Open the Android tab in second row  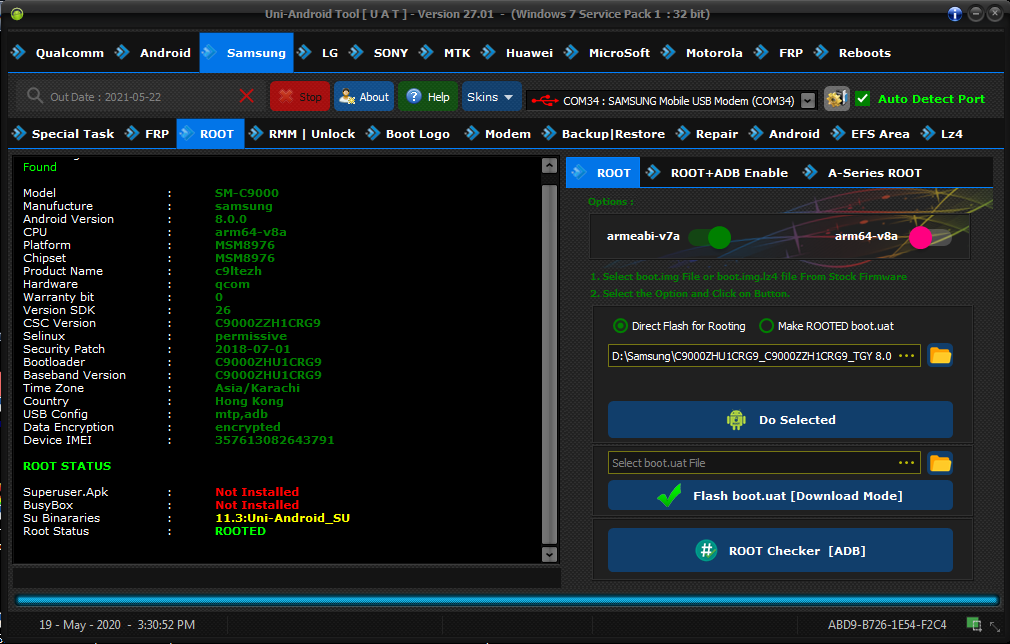tap(785, 134)
